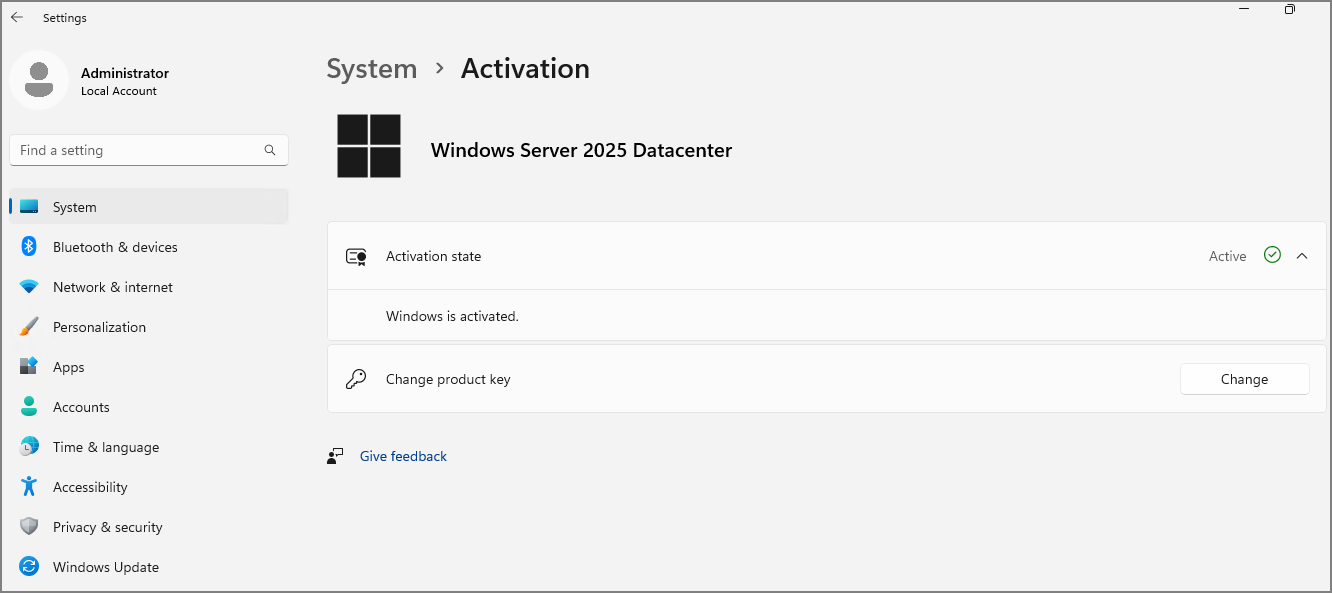Select Personalization in the sidebar
Image resolution: width=1332 pixels, height=593 pixels.
click(149, 327)
